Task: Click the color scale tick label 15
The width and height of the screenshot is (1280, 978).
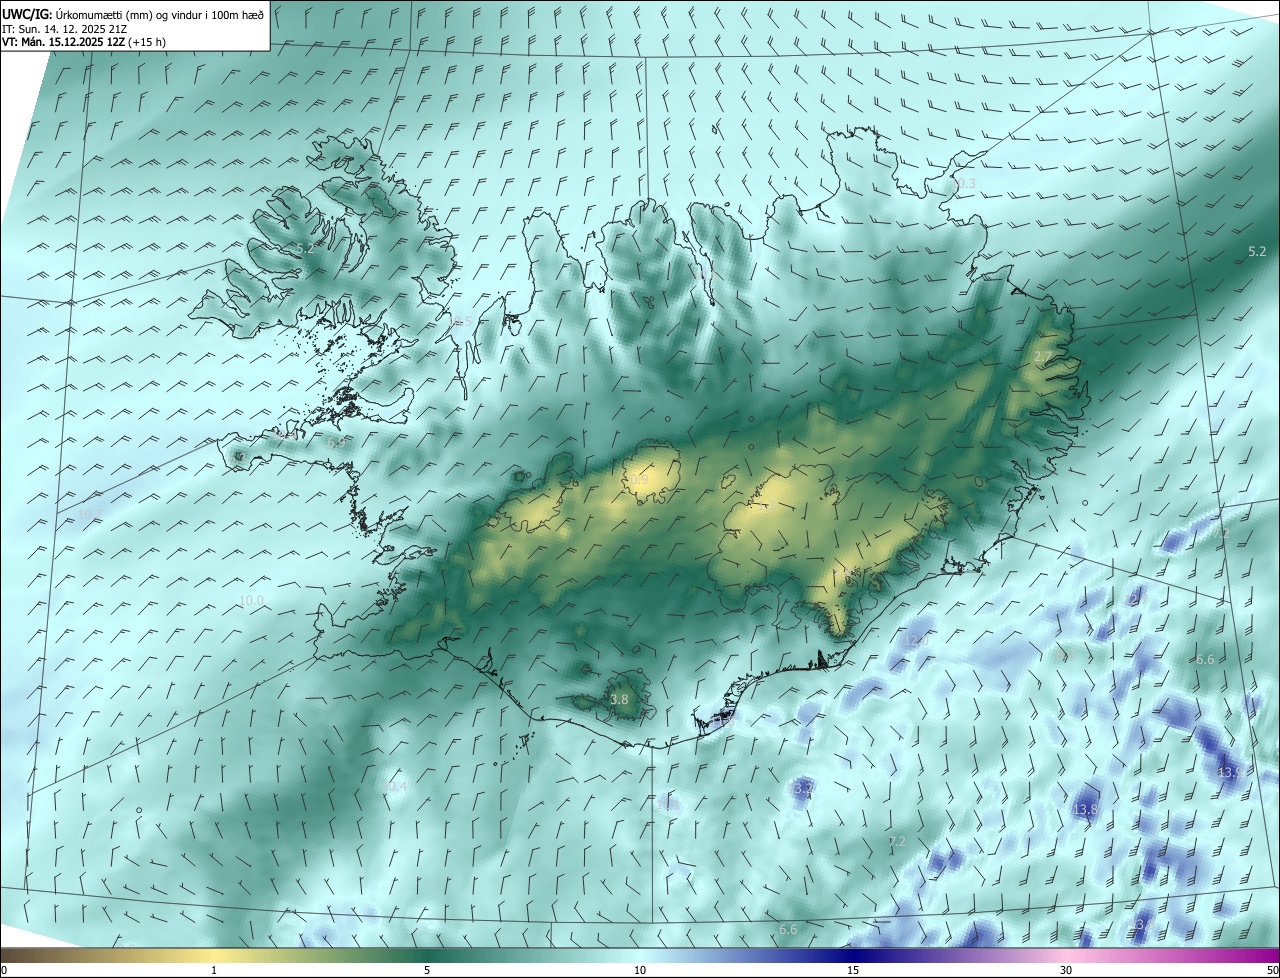Action: (853, 971)
